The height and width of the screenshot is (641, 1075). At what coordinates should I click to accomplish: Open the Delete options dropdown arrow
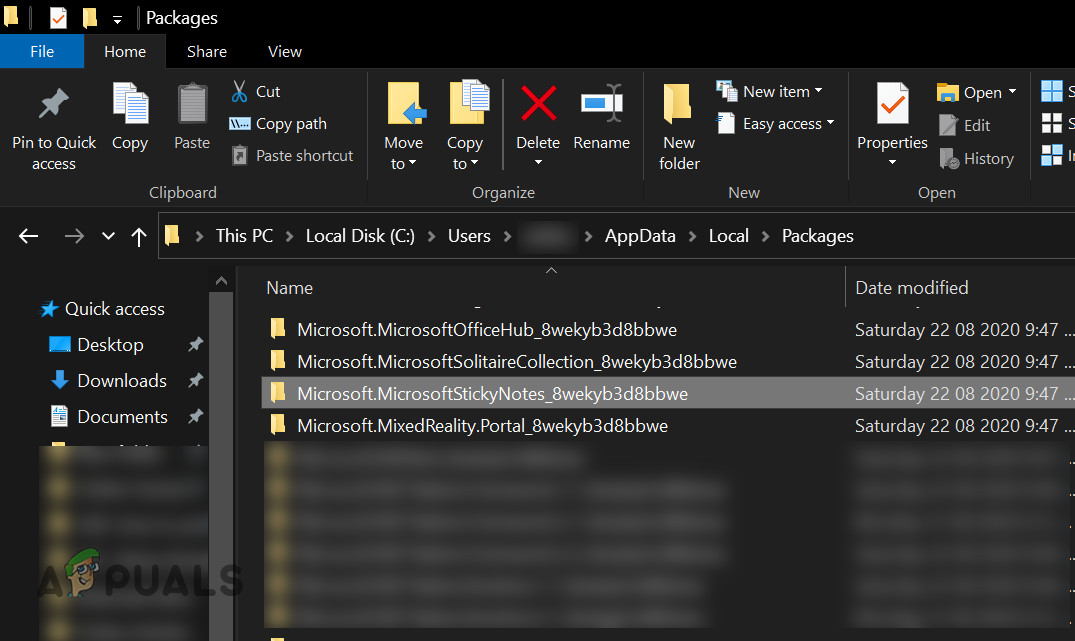click(x=538, y=162)
